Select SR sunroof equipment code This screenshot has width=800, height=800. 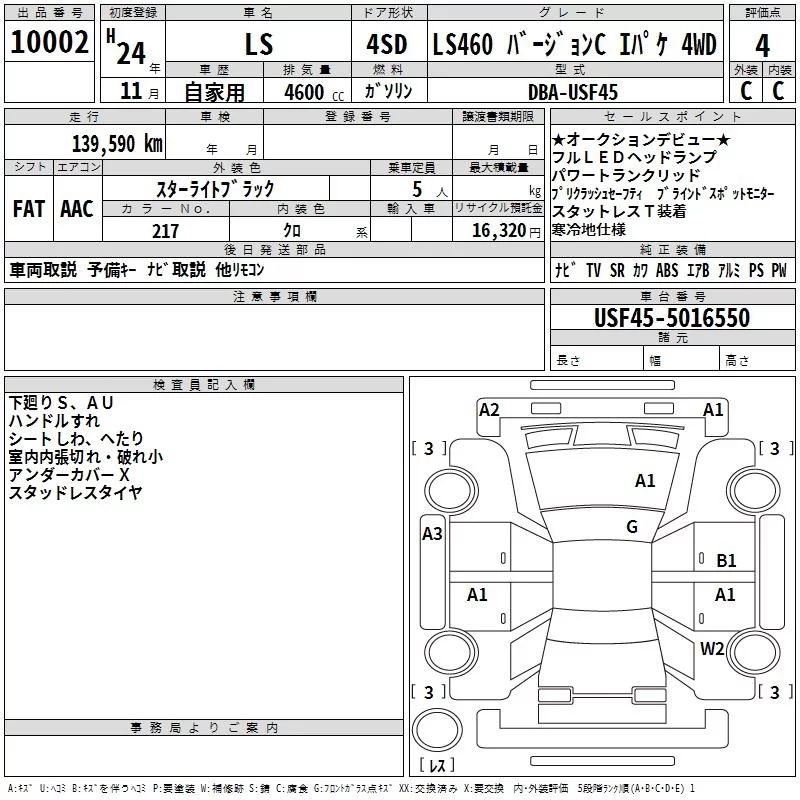[617, 270]
